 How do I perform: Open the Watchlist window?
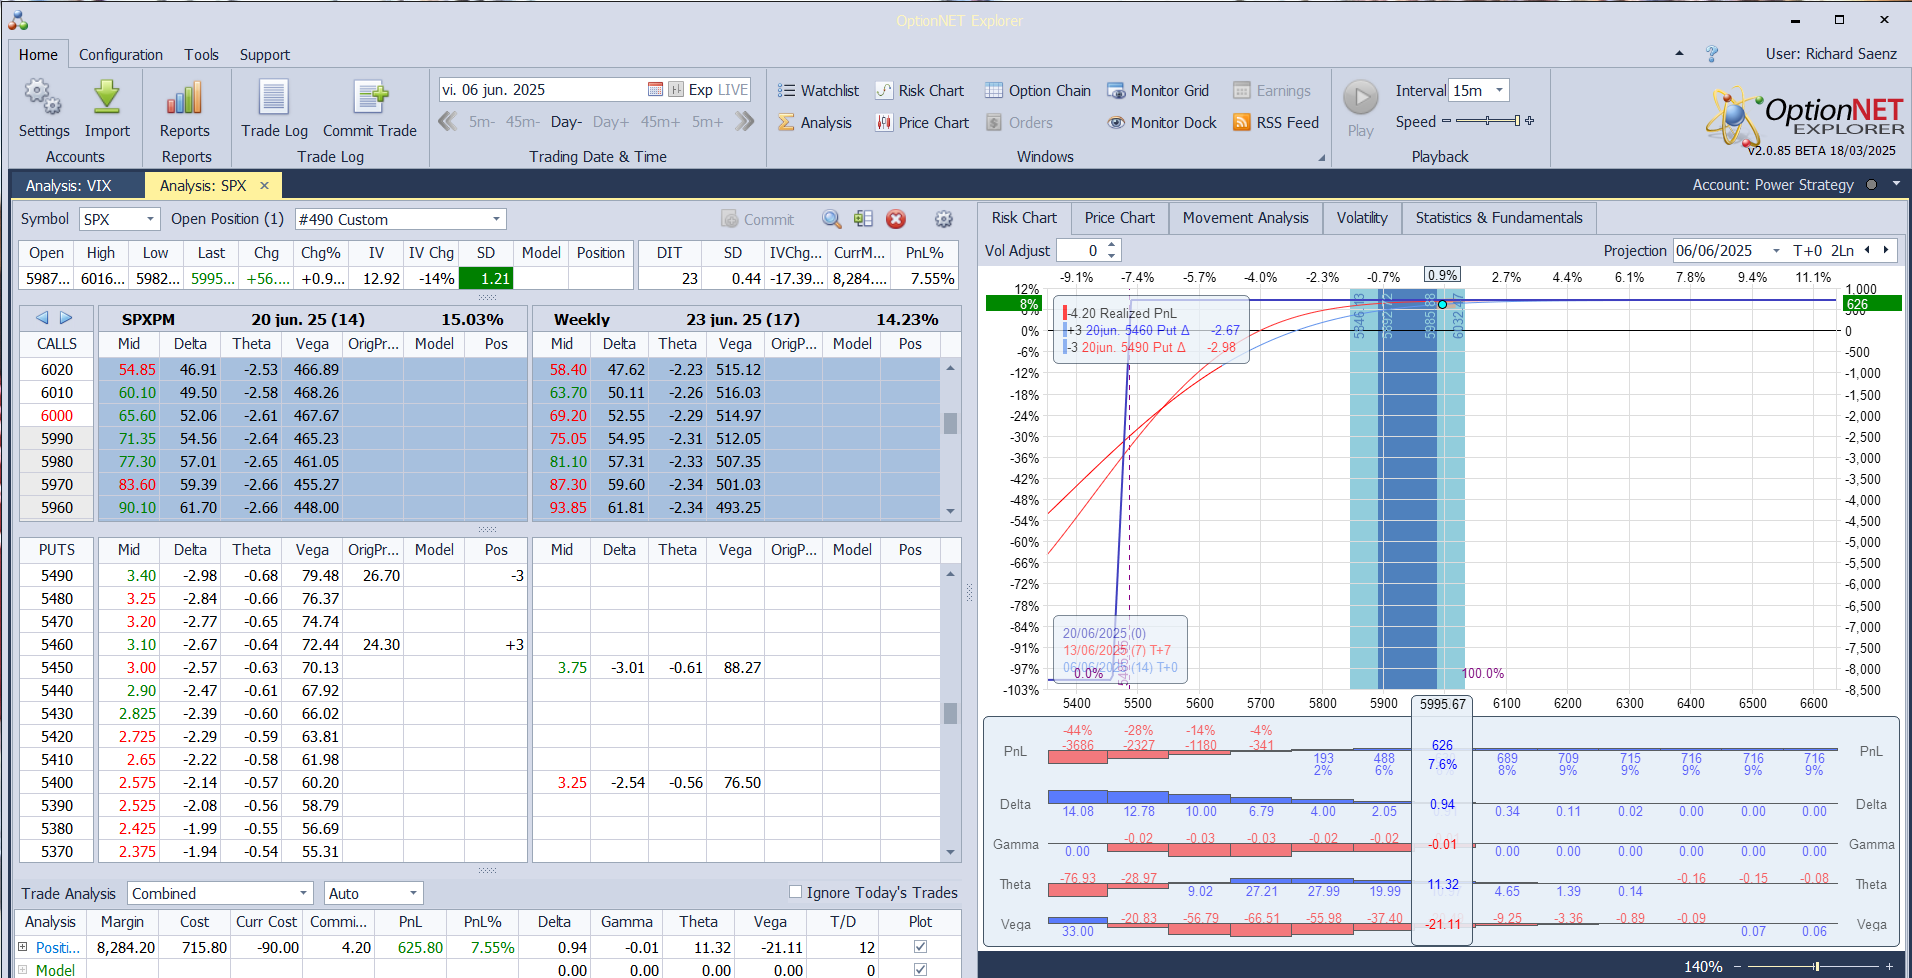818,91
